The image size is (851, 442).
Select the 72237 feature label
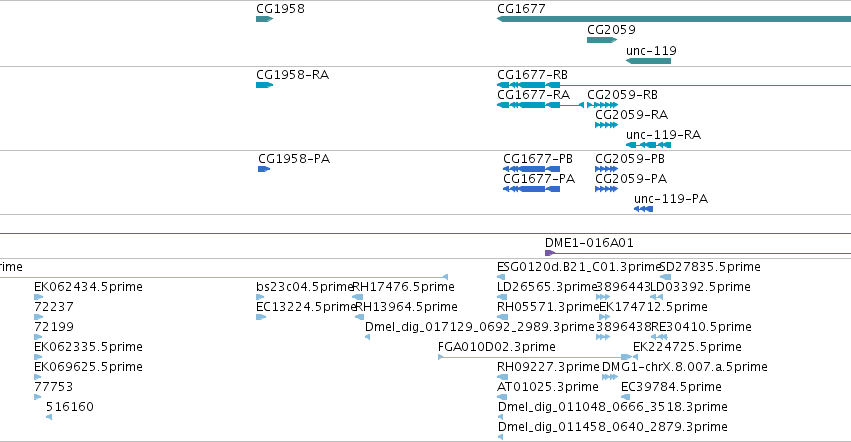click(x=54, y=307)
